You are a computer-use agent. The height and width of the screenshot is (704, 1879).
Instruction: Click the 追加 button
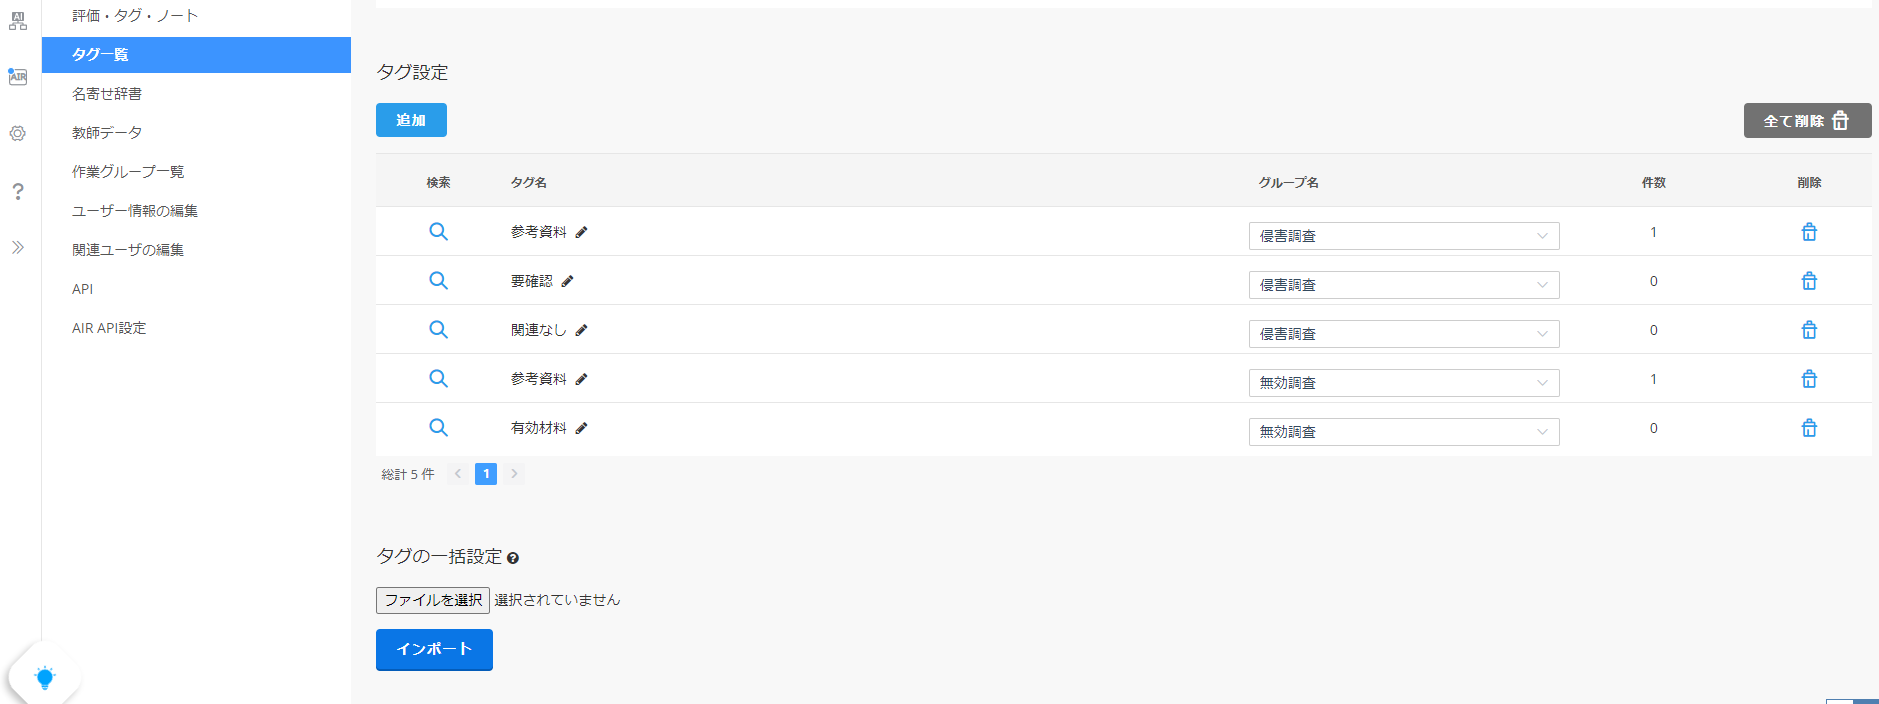411,120
